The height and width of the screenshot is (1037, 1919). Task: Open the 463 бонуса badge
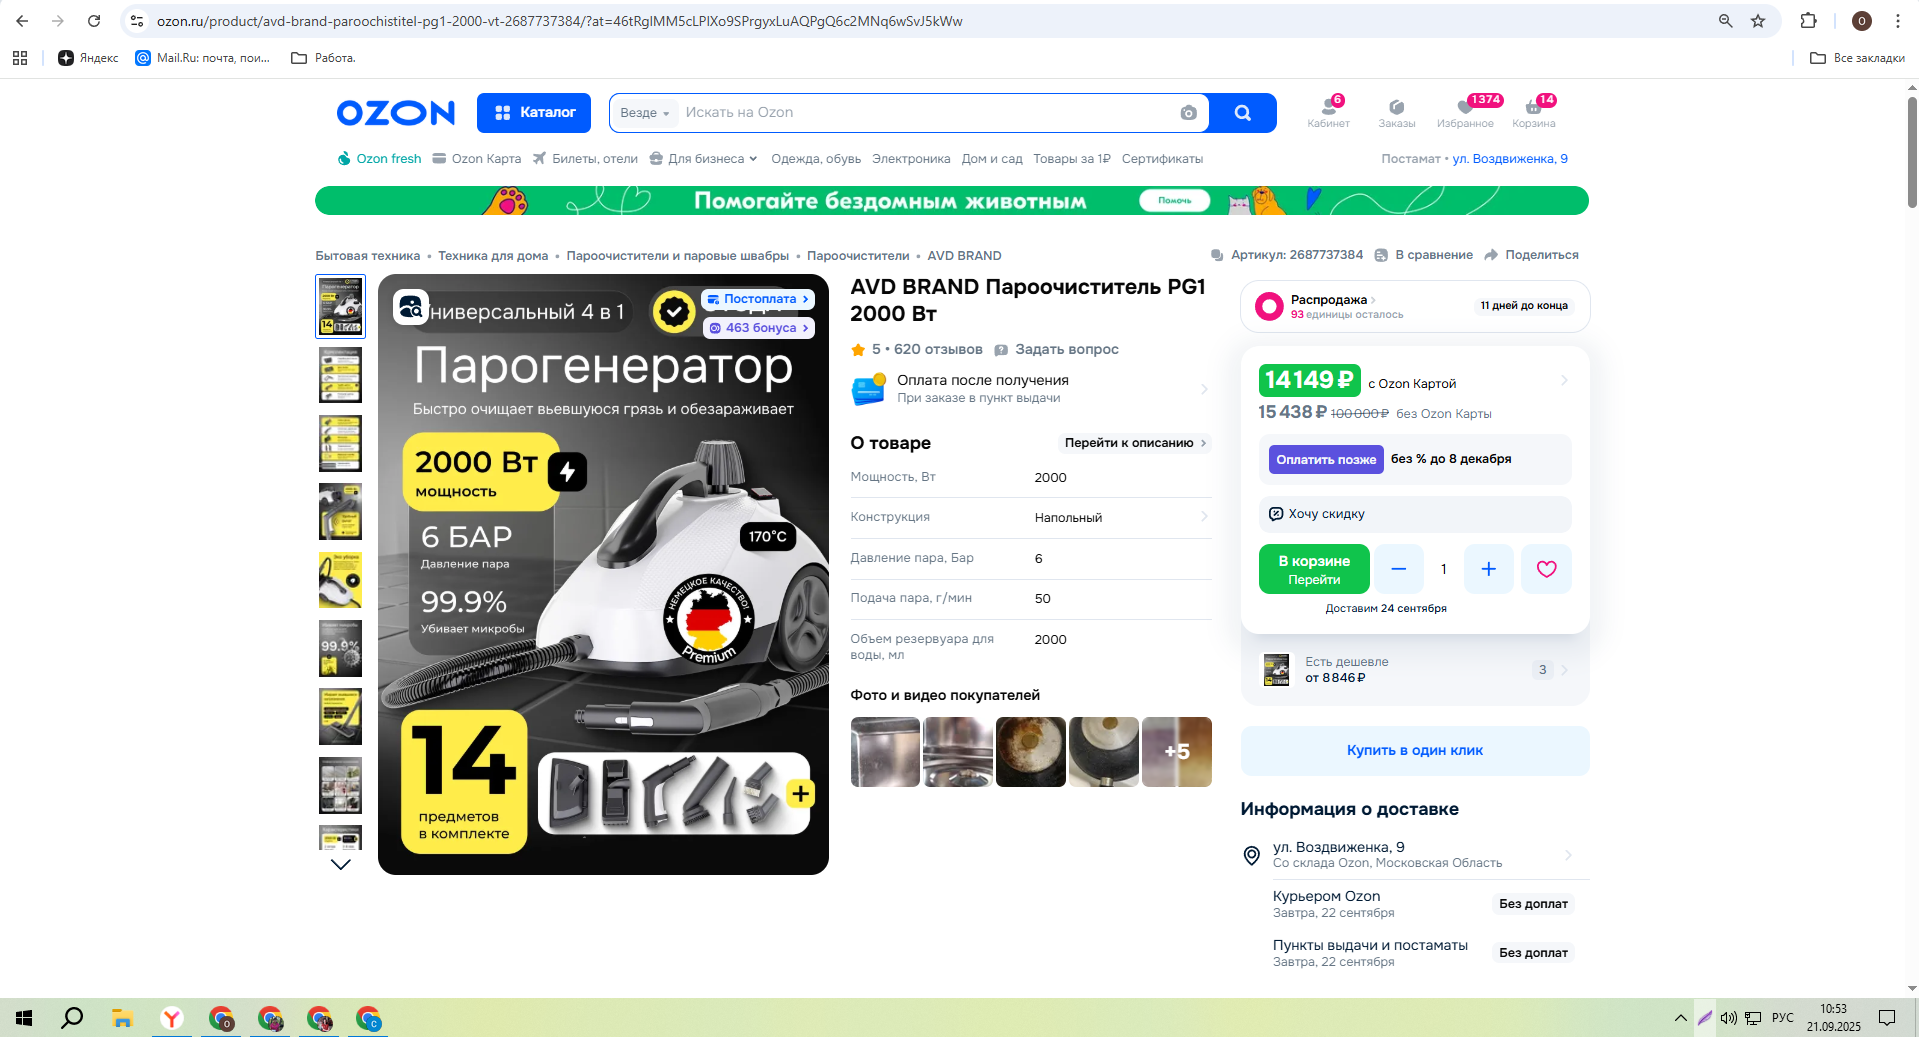coord(760,328)
